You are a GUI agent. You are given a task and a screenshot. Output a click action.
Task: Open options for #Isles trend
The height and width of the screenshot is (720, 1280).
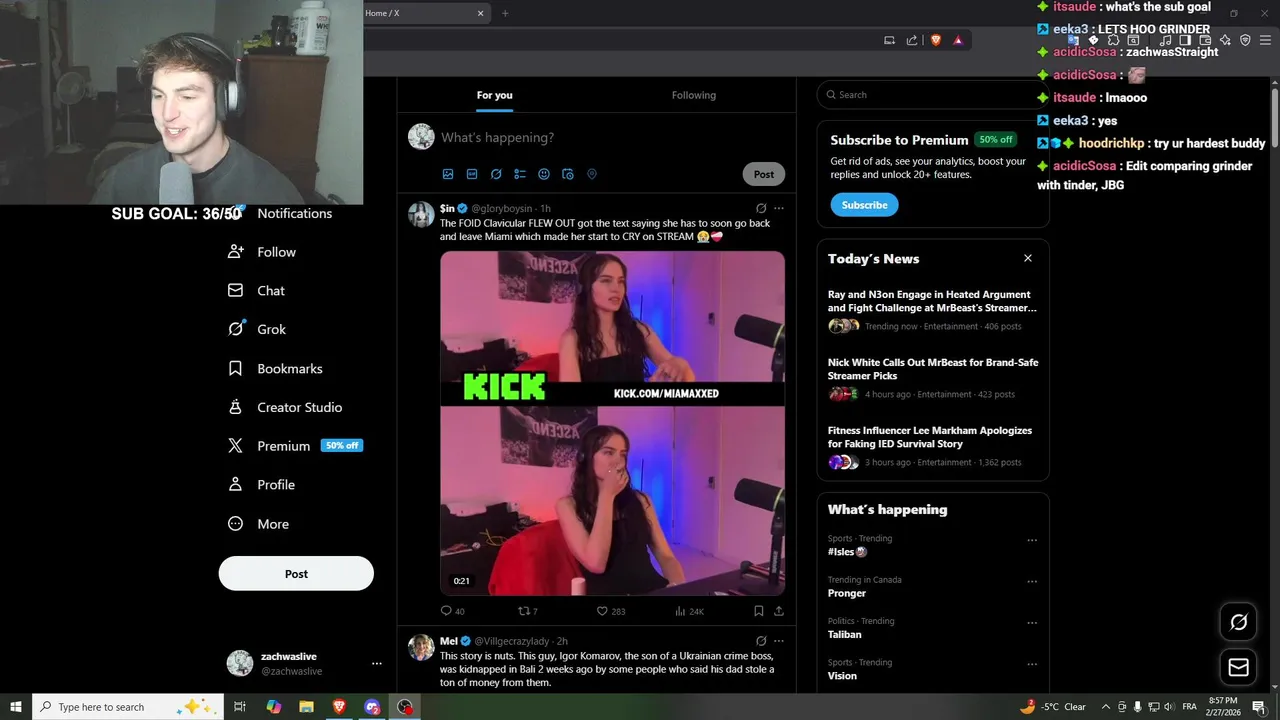click(1032, 540)
